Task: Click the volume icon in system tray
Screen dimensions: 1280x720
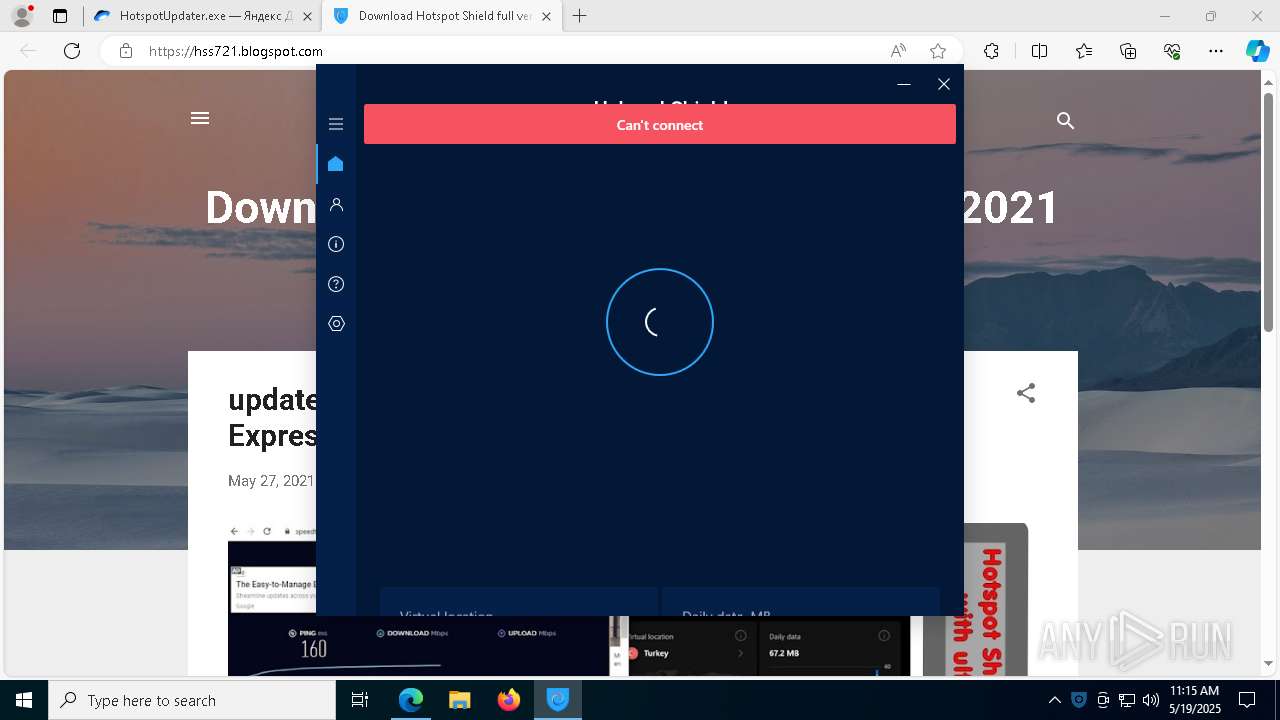Action: point(1151,700)
